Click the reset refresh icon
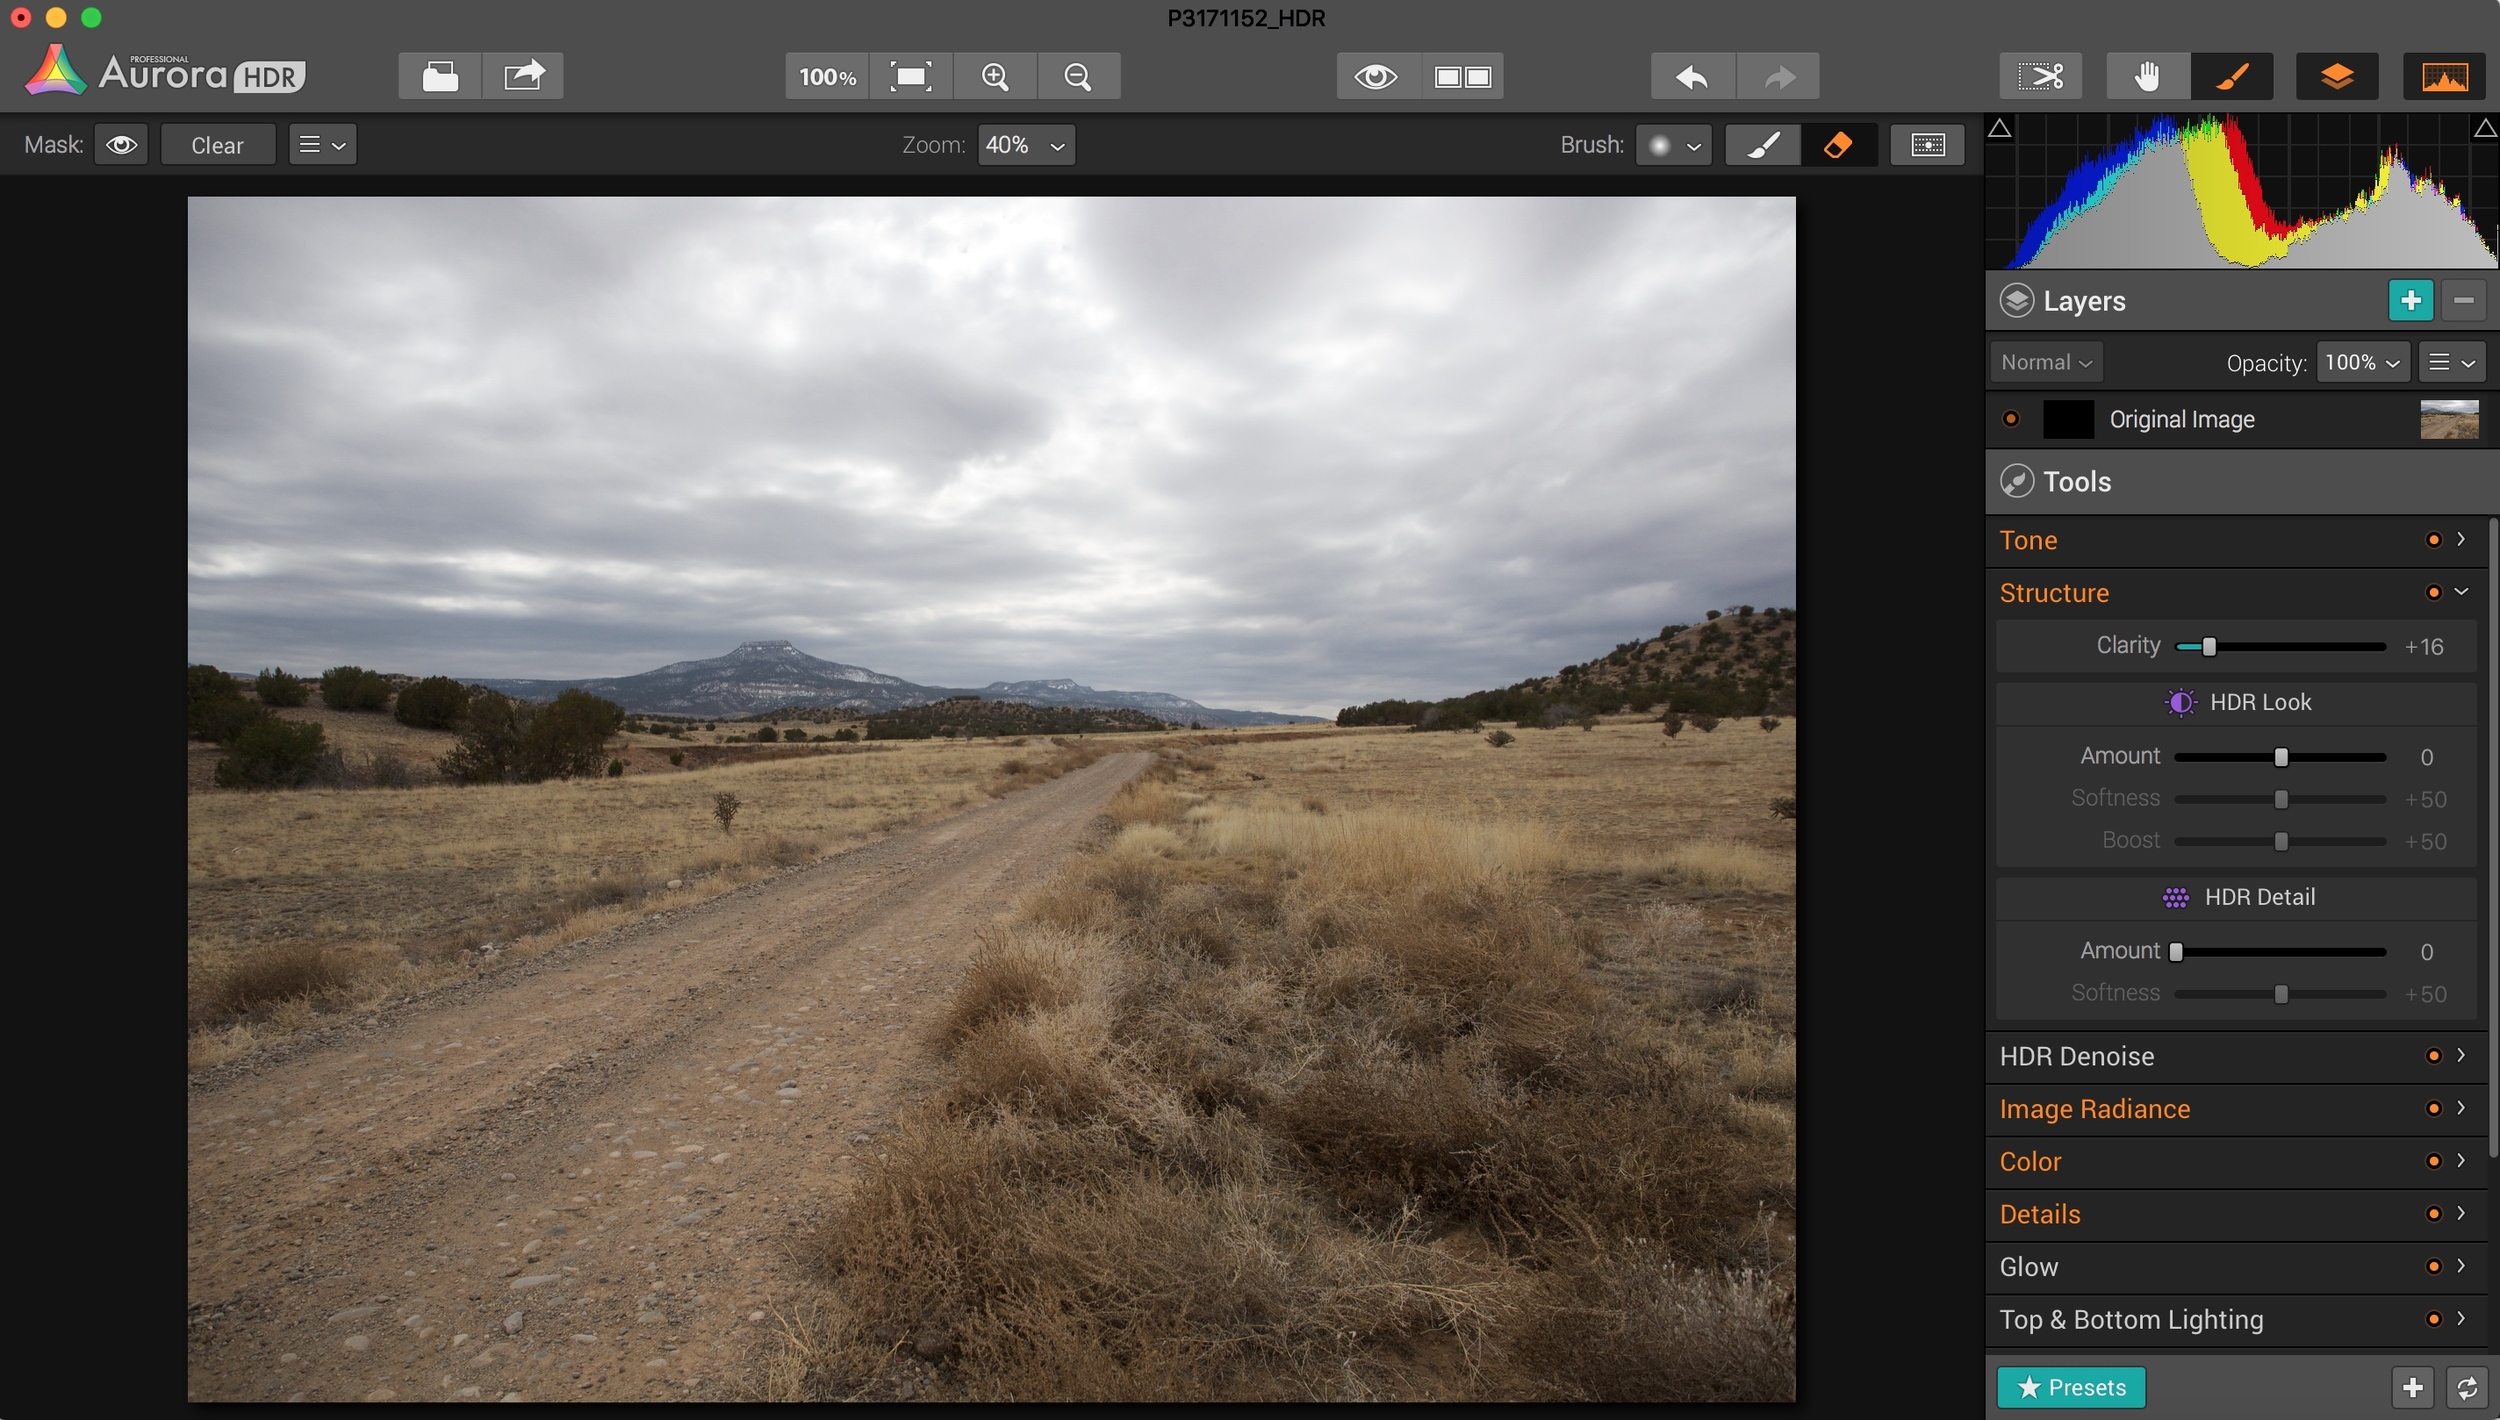Screen dimensions: 2500x1420 [x=2467, y=1388]
